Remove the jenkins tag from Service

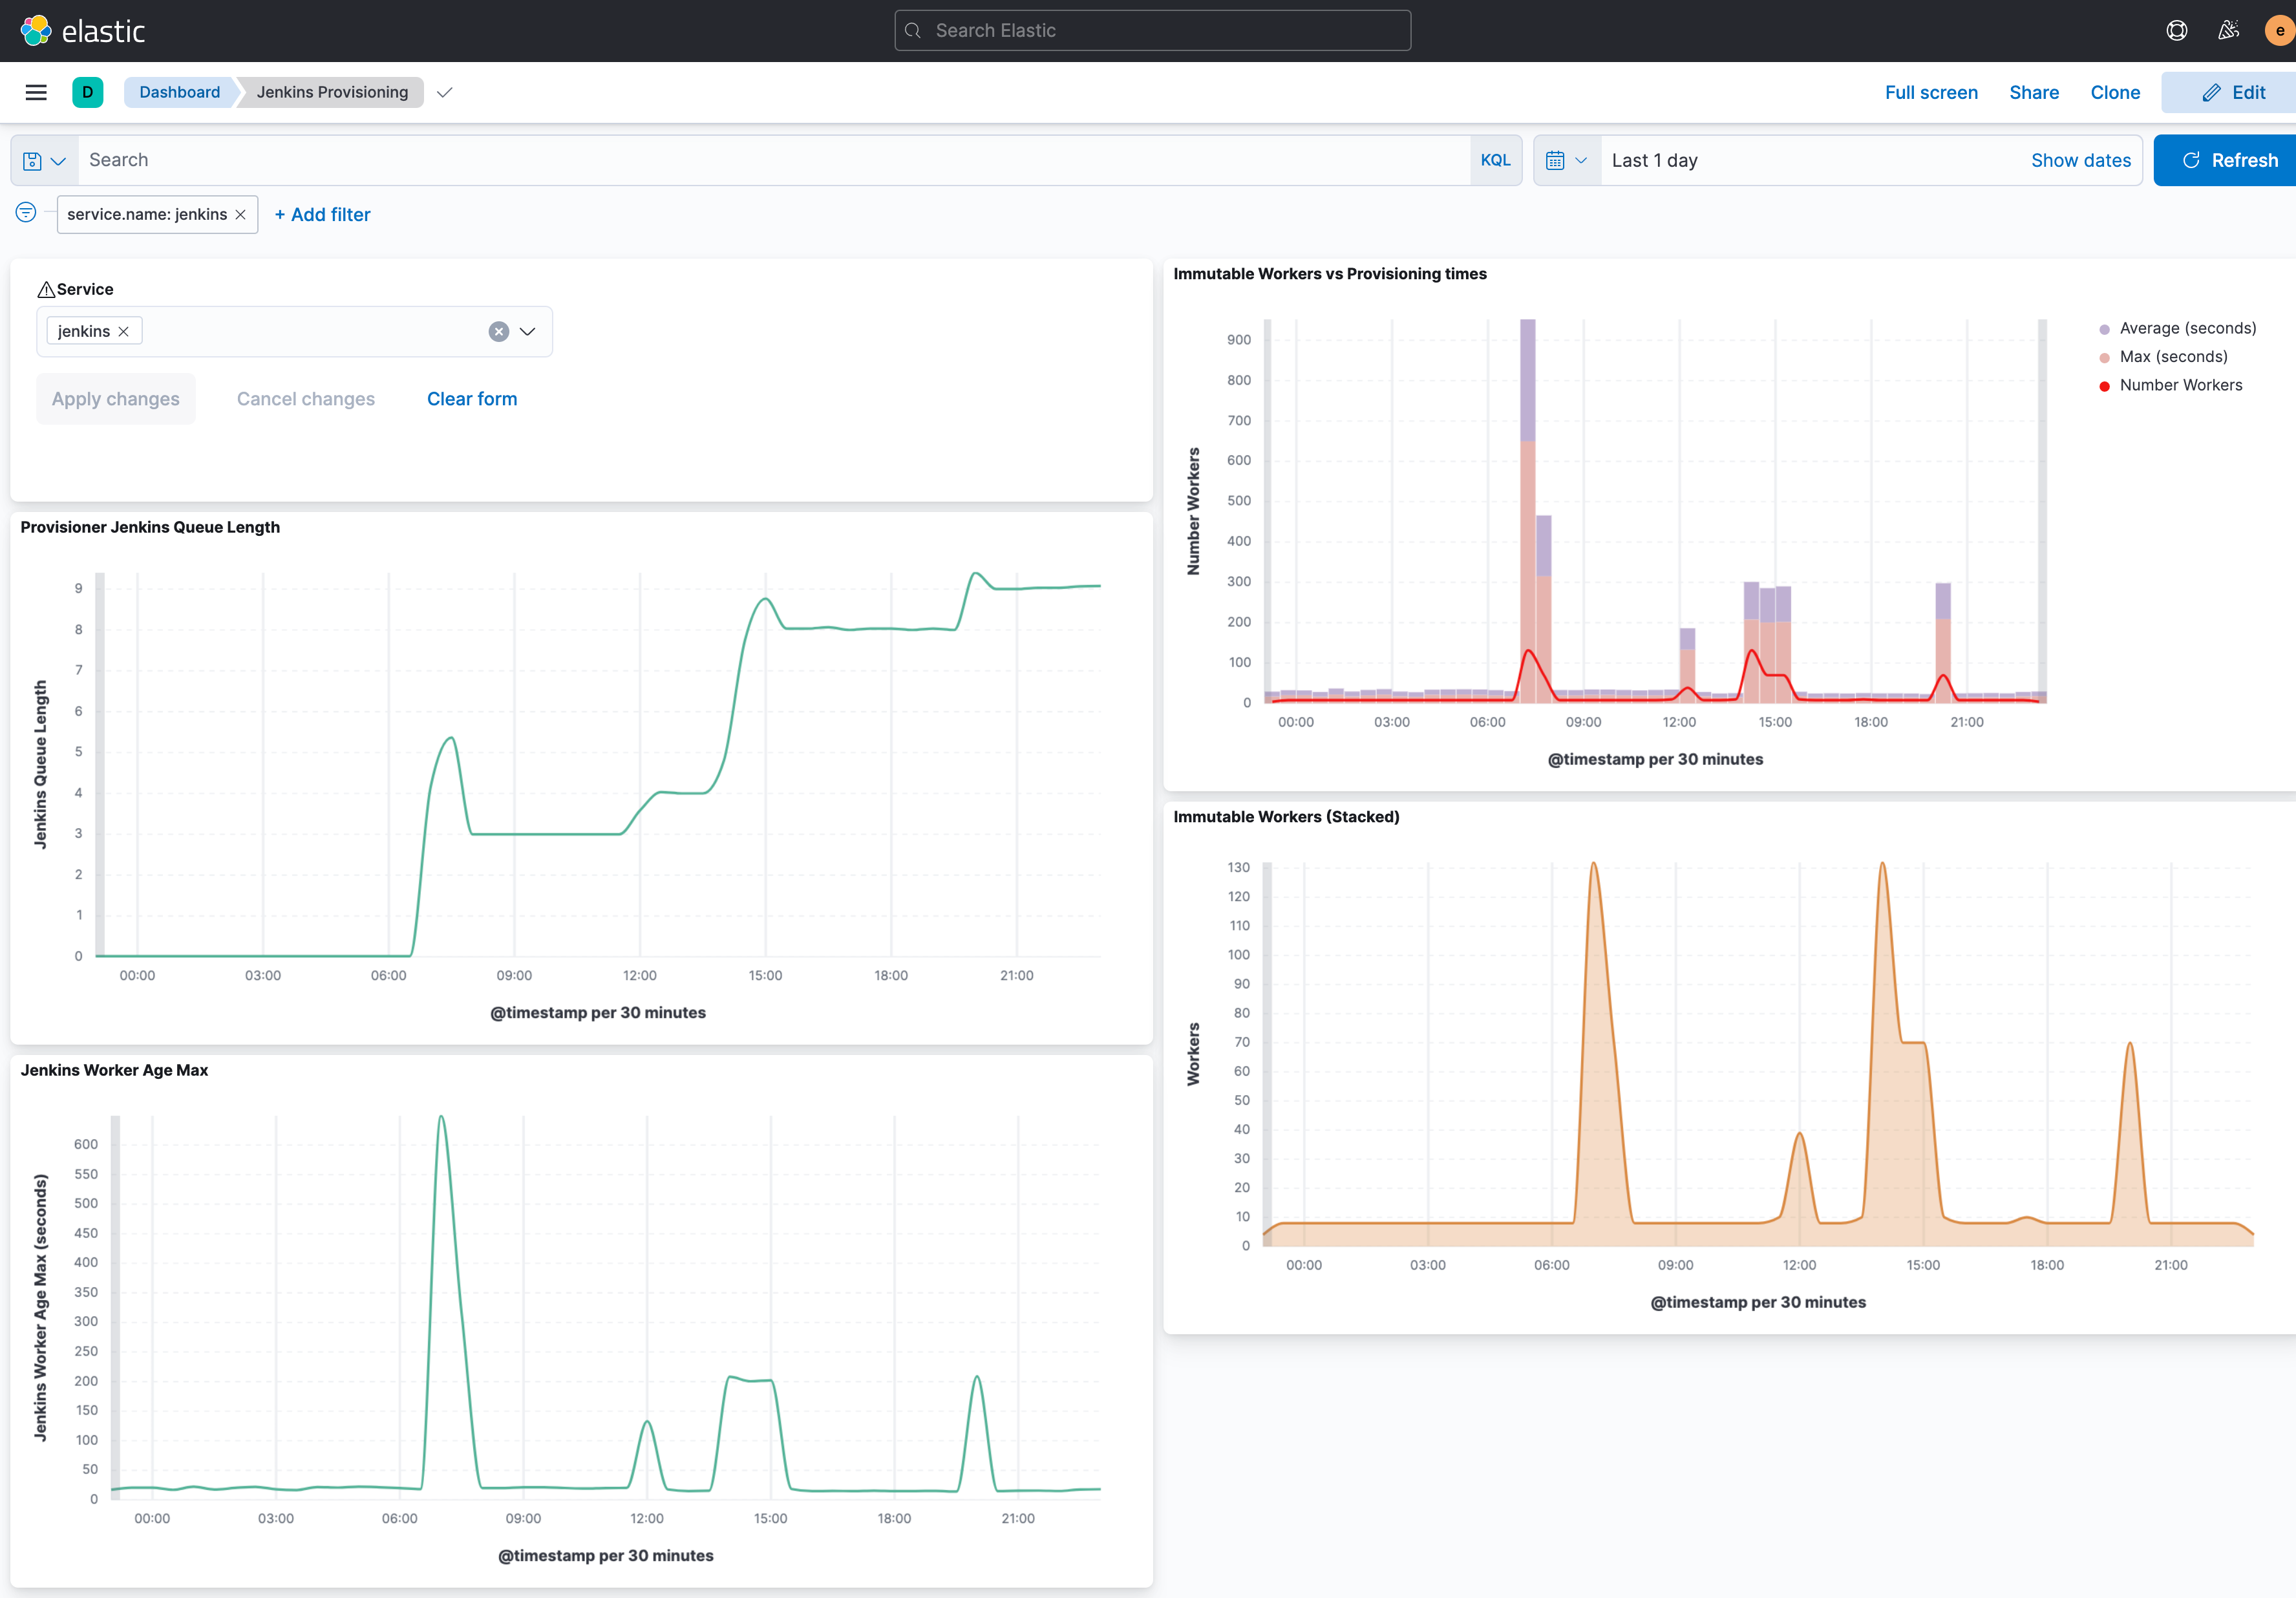coord(124,332)
